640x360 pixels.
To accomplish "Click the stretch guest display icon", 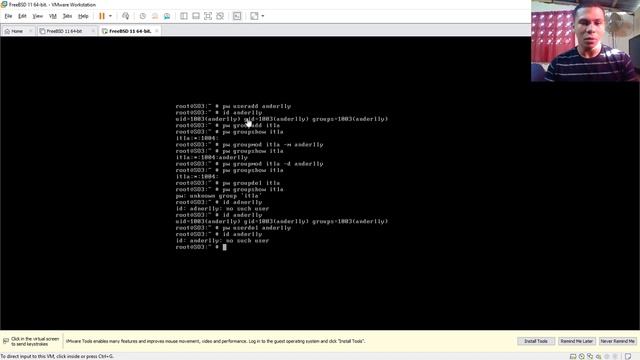I will click(254, 16).
